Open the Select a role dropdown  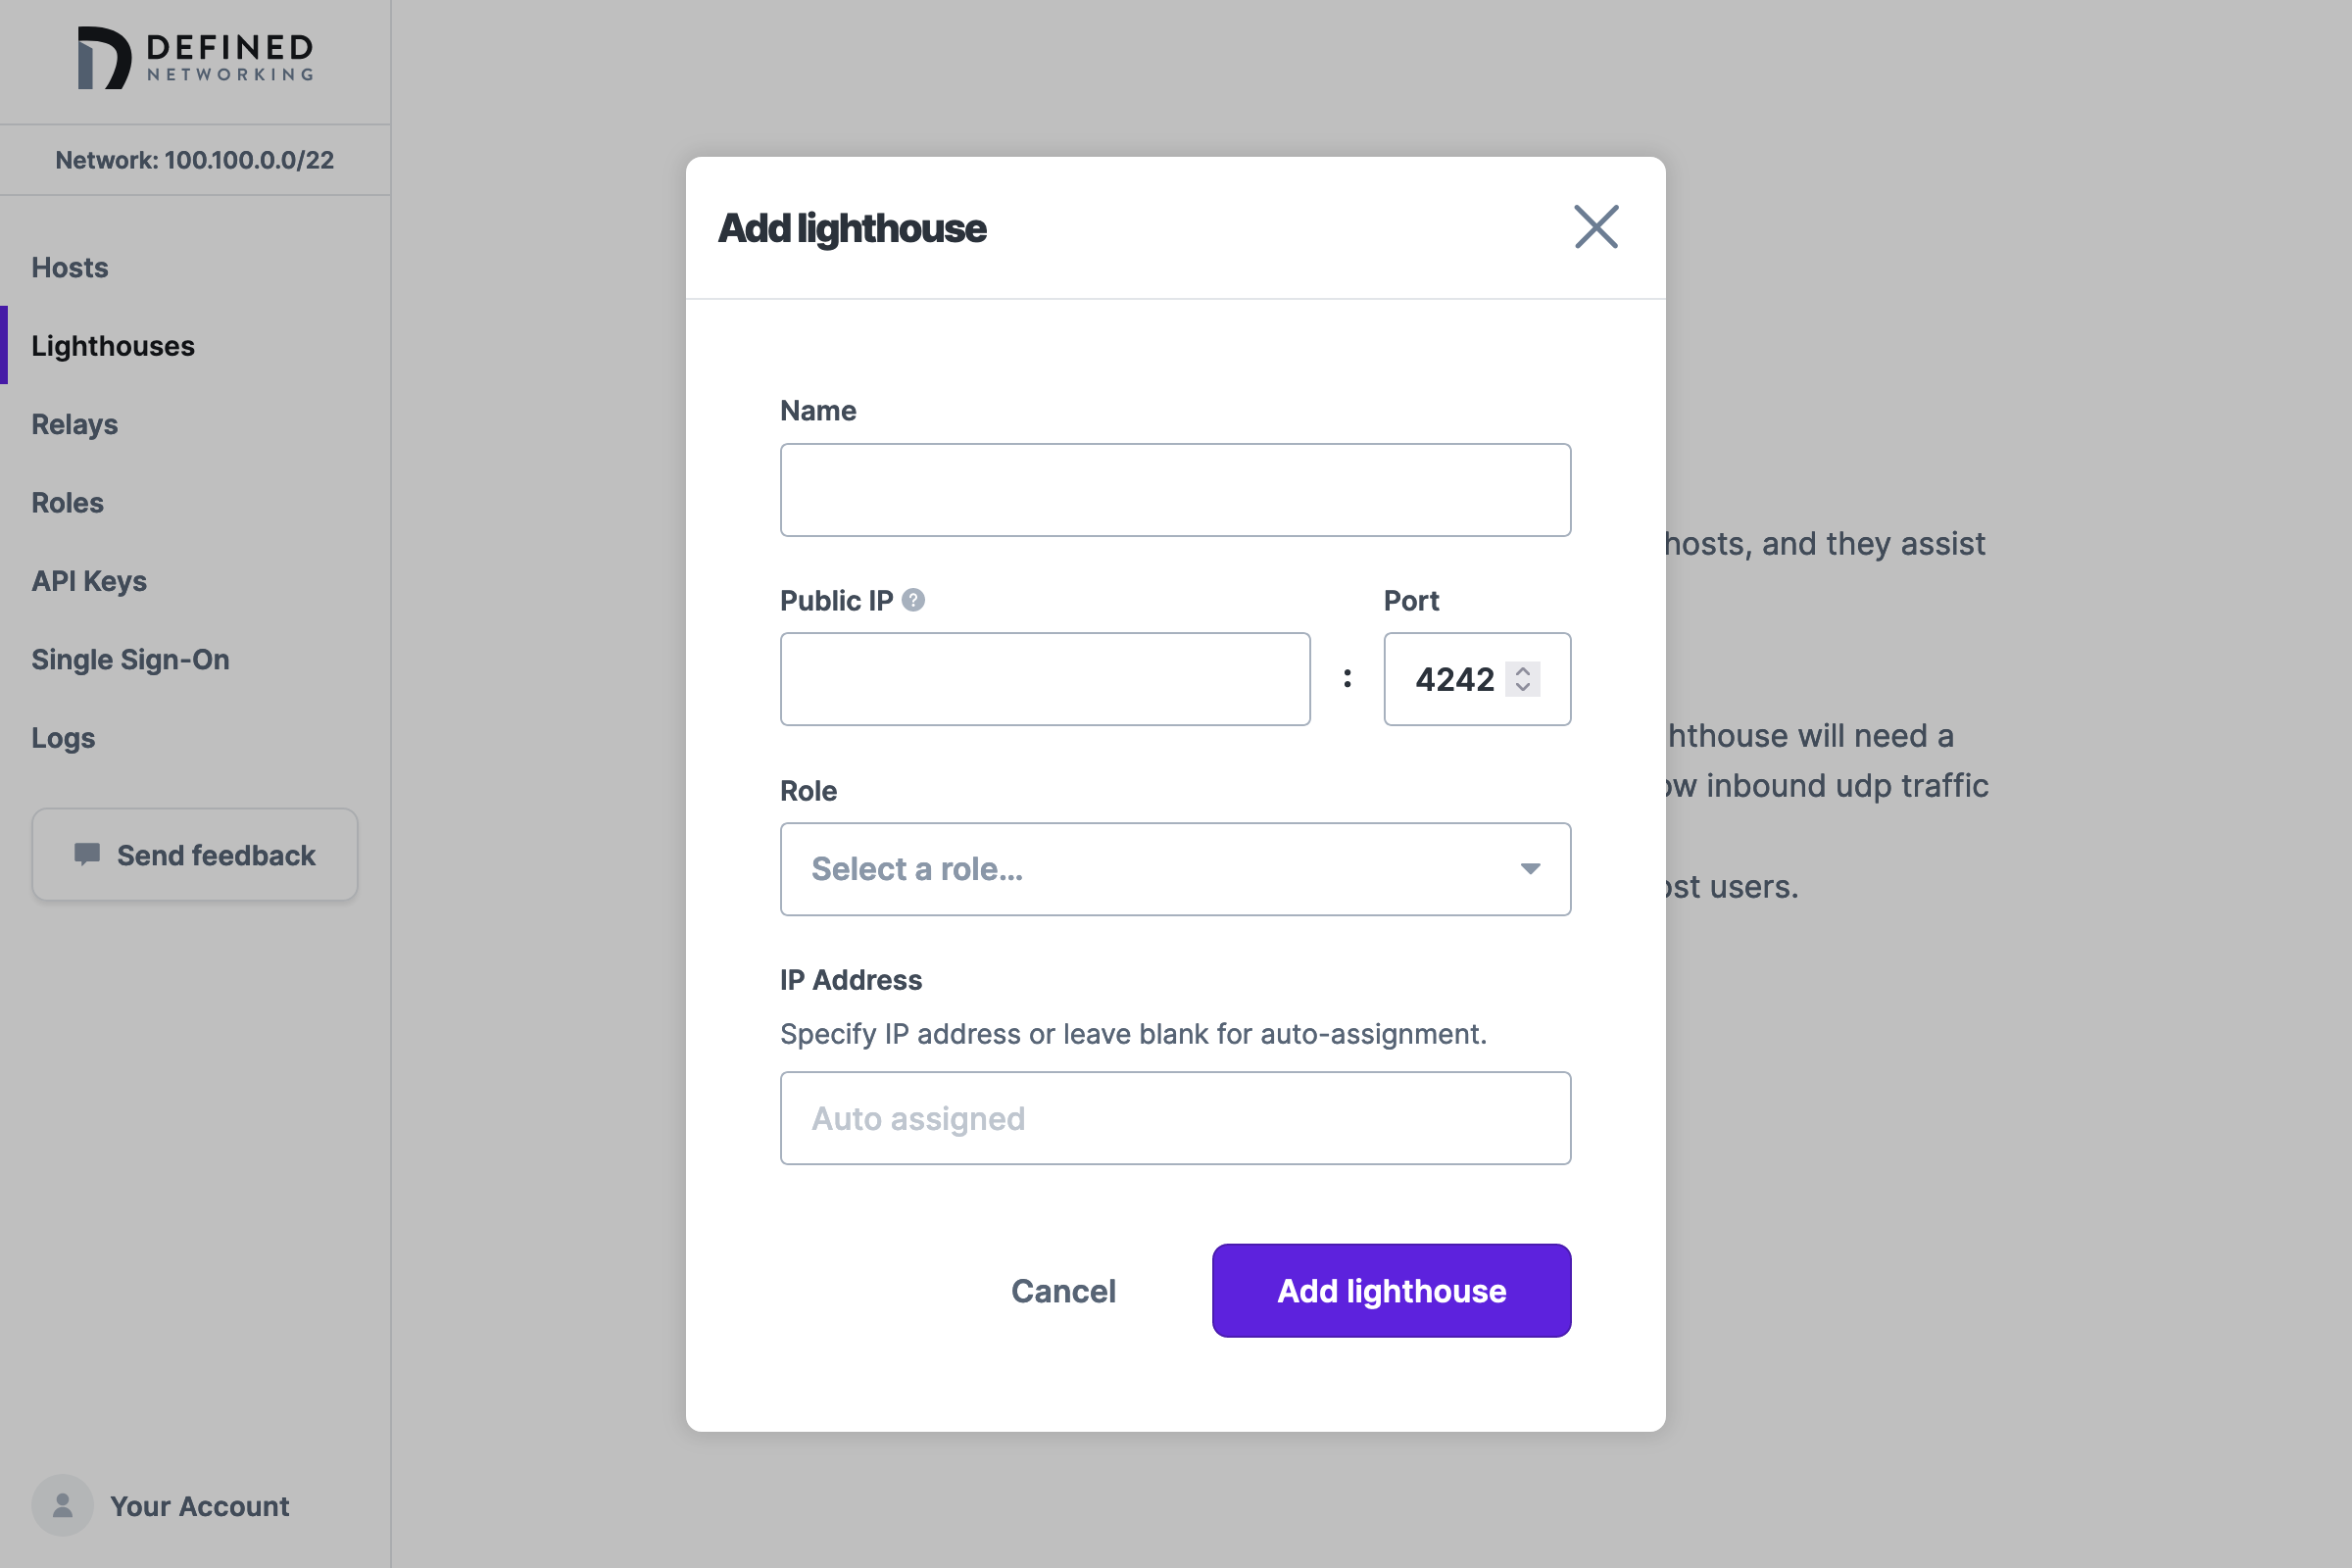click(1150, 869)
